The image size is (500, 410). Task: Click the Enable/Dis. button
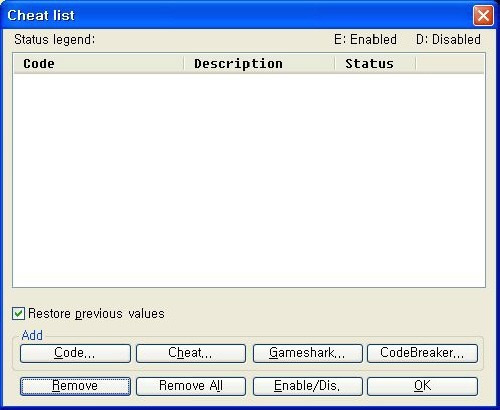[307, 386]
